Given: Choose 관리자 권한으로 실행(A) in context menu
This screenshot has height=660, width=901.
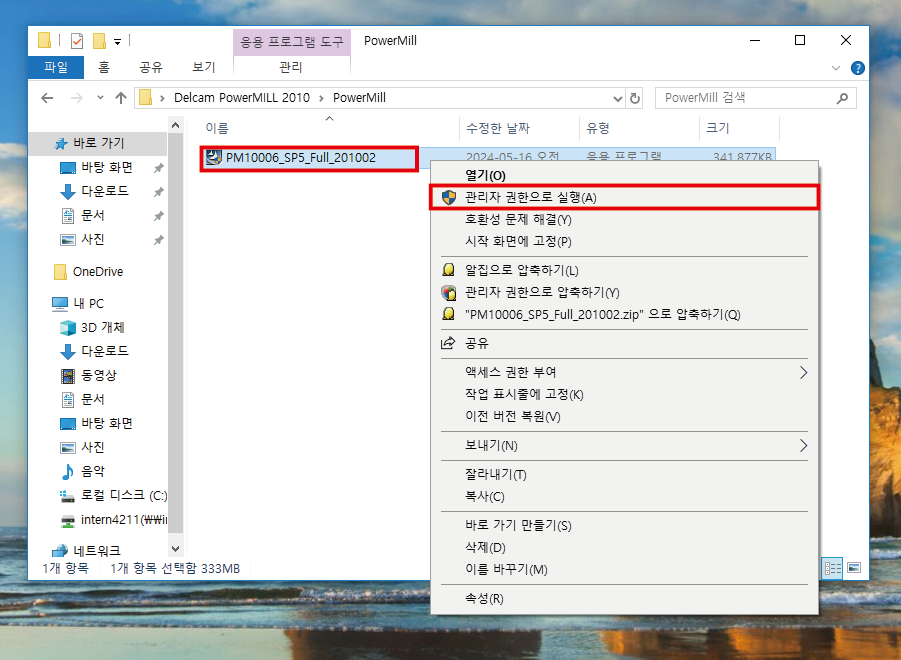Looking at the screenshot, I should [x=625, y=198].
